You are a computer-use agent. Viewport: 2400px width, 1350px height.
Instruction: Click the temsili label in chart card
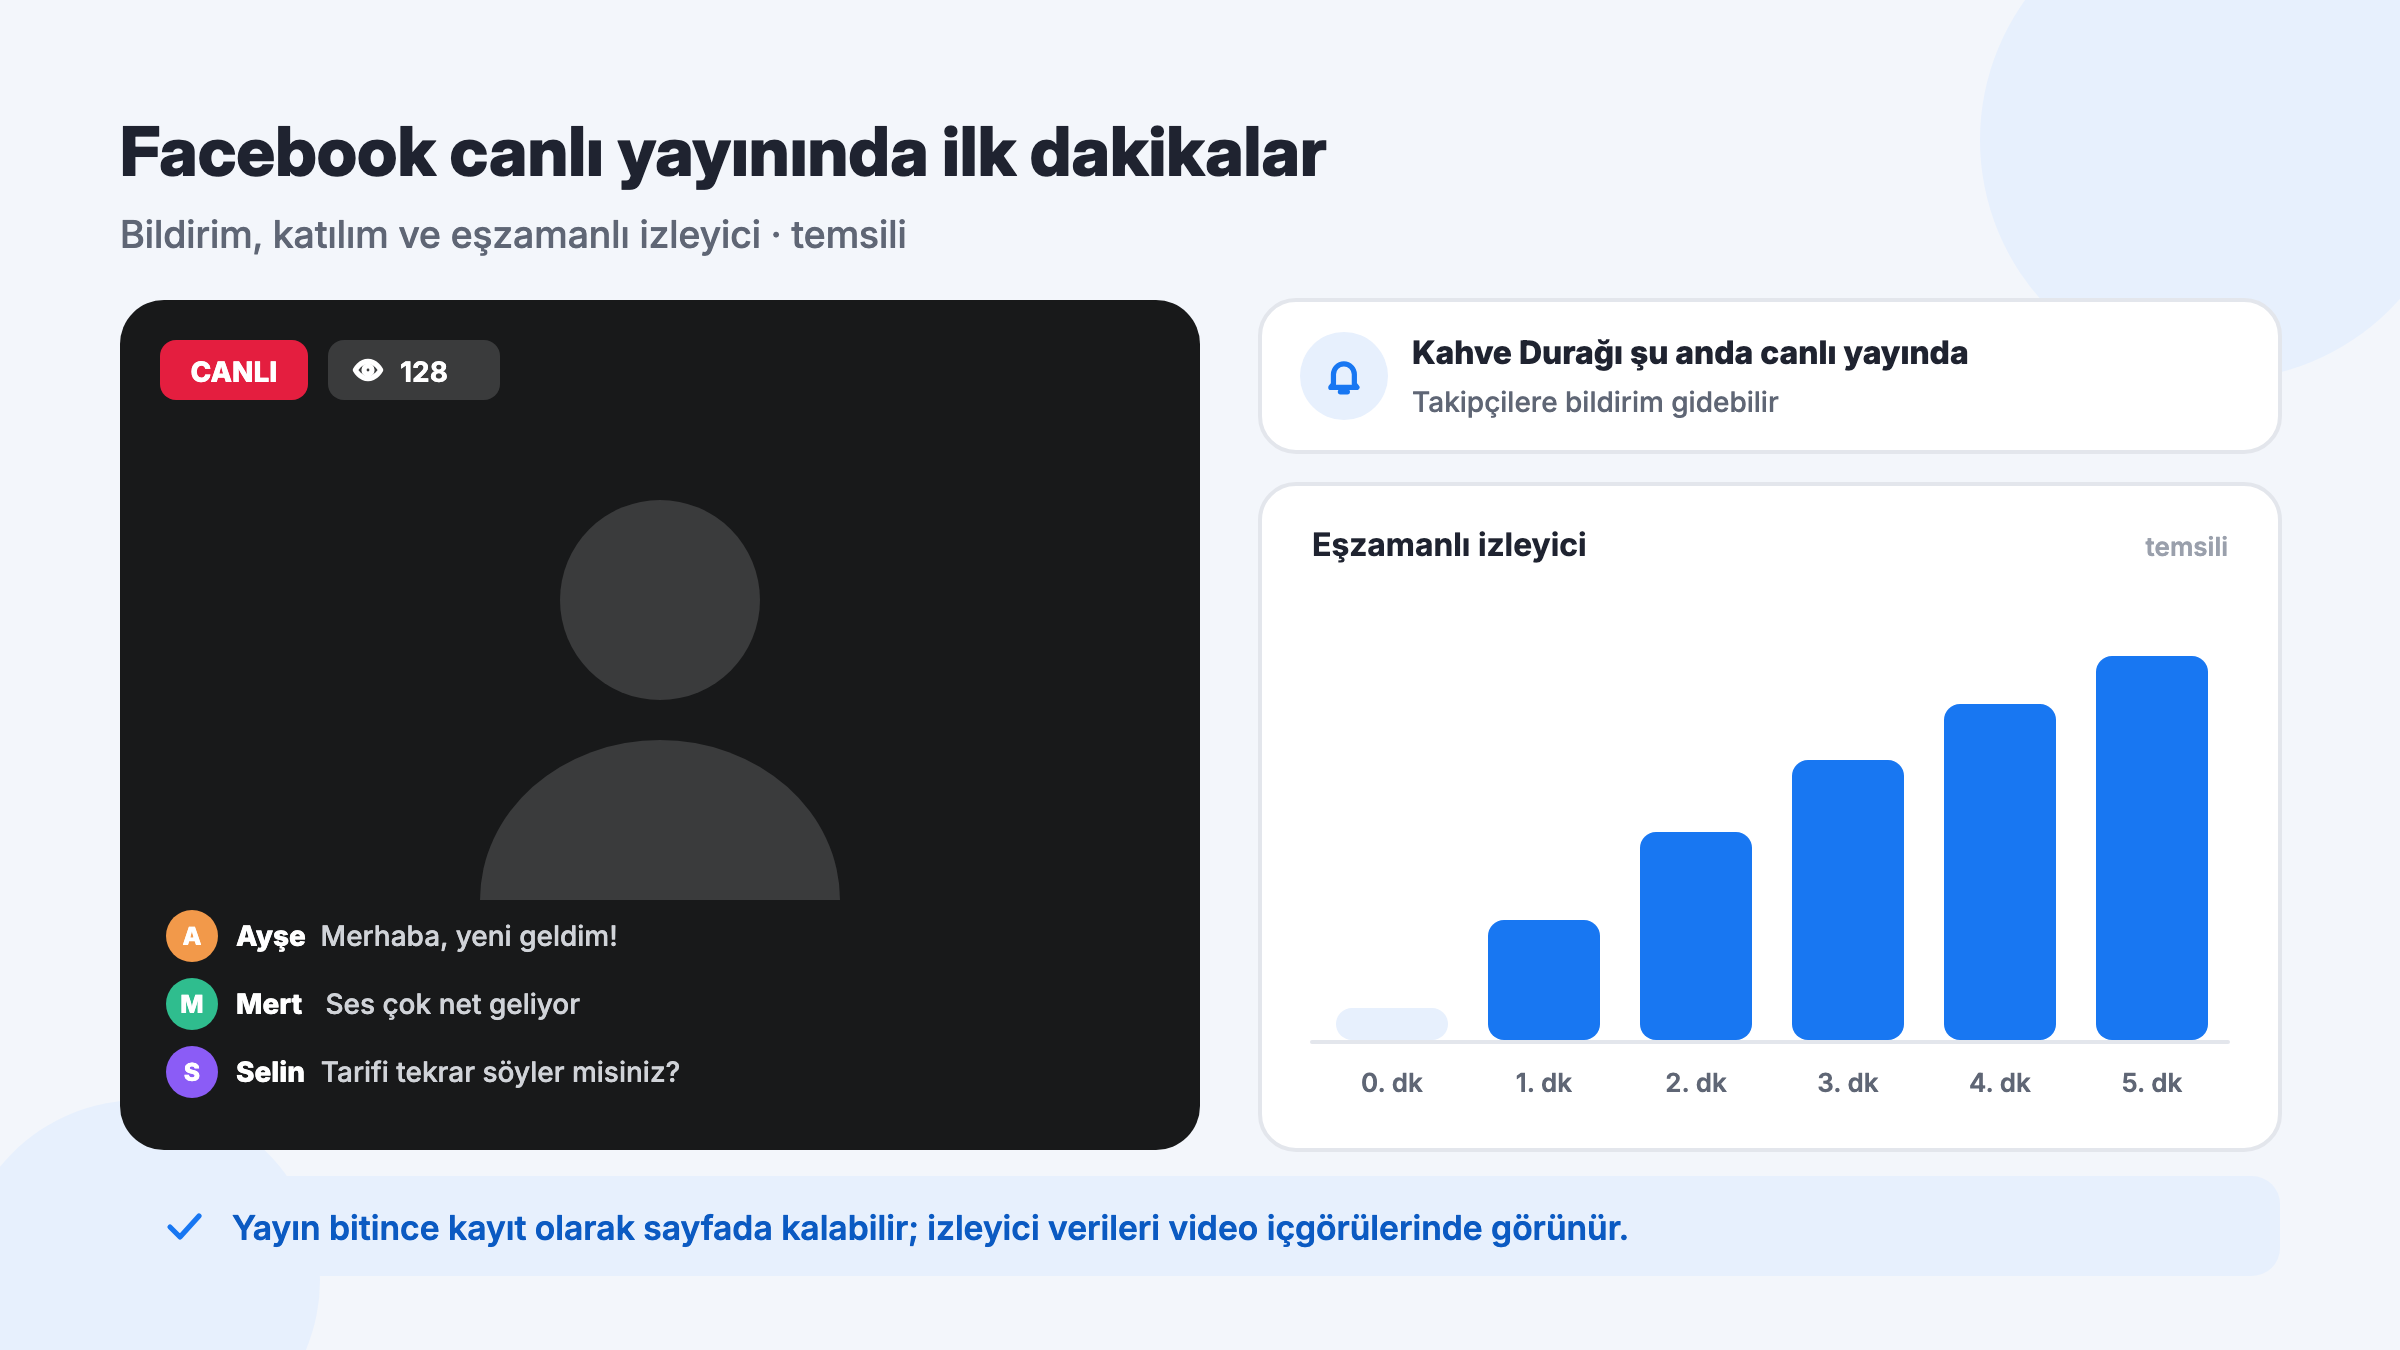tap(2186, 547)
